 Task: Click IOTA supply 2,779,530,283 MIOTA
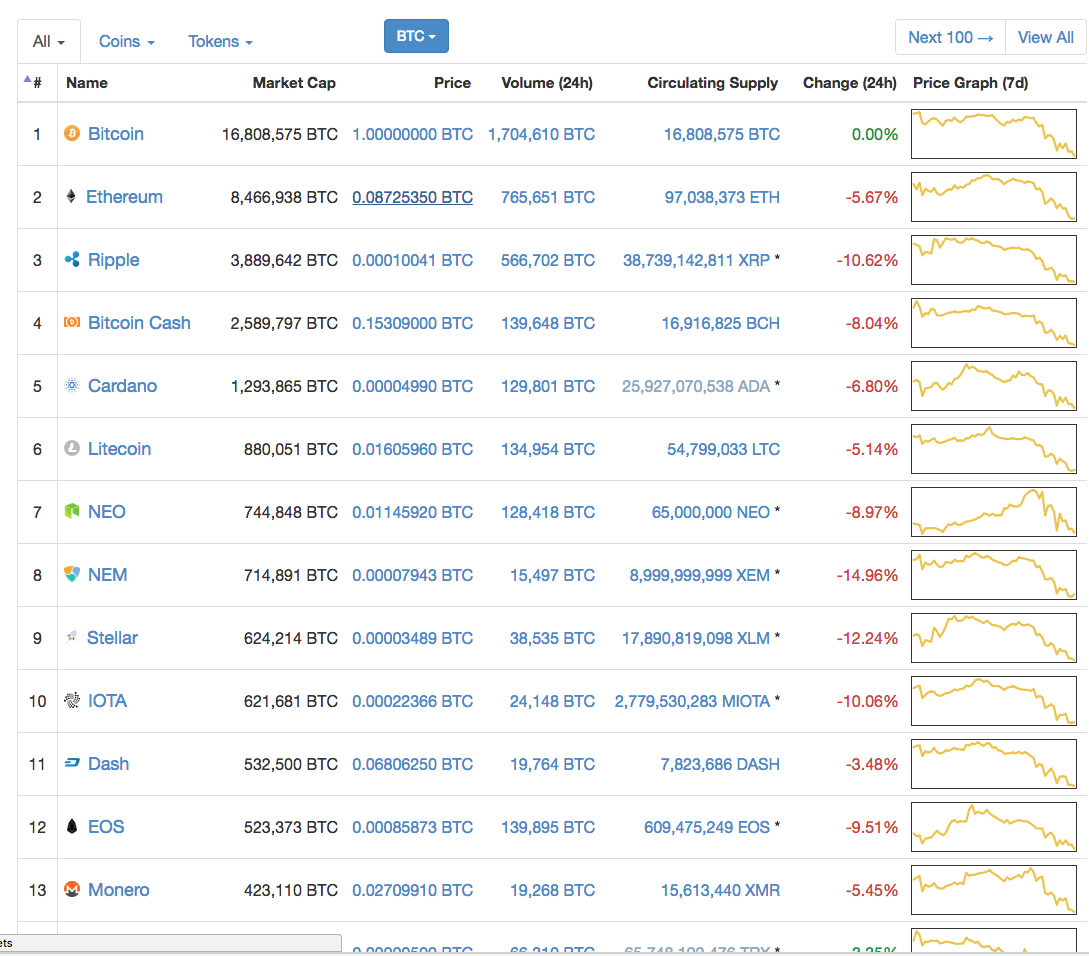click(692, 701)
